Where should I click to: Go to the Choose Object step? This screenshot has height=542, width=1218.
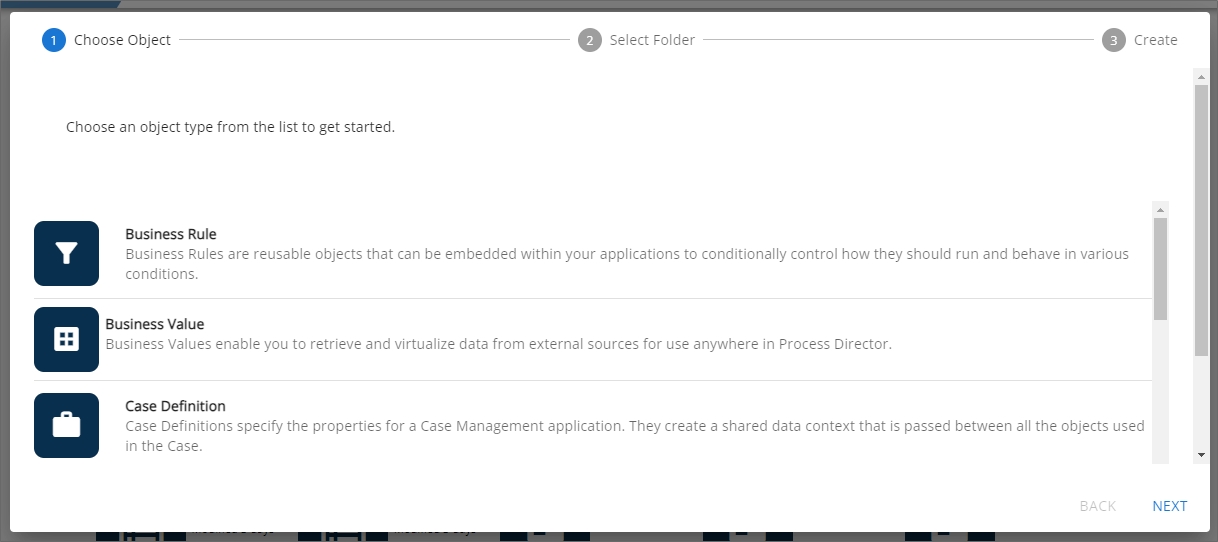click(122, 40)
